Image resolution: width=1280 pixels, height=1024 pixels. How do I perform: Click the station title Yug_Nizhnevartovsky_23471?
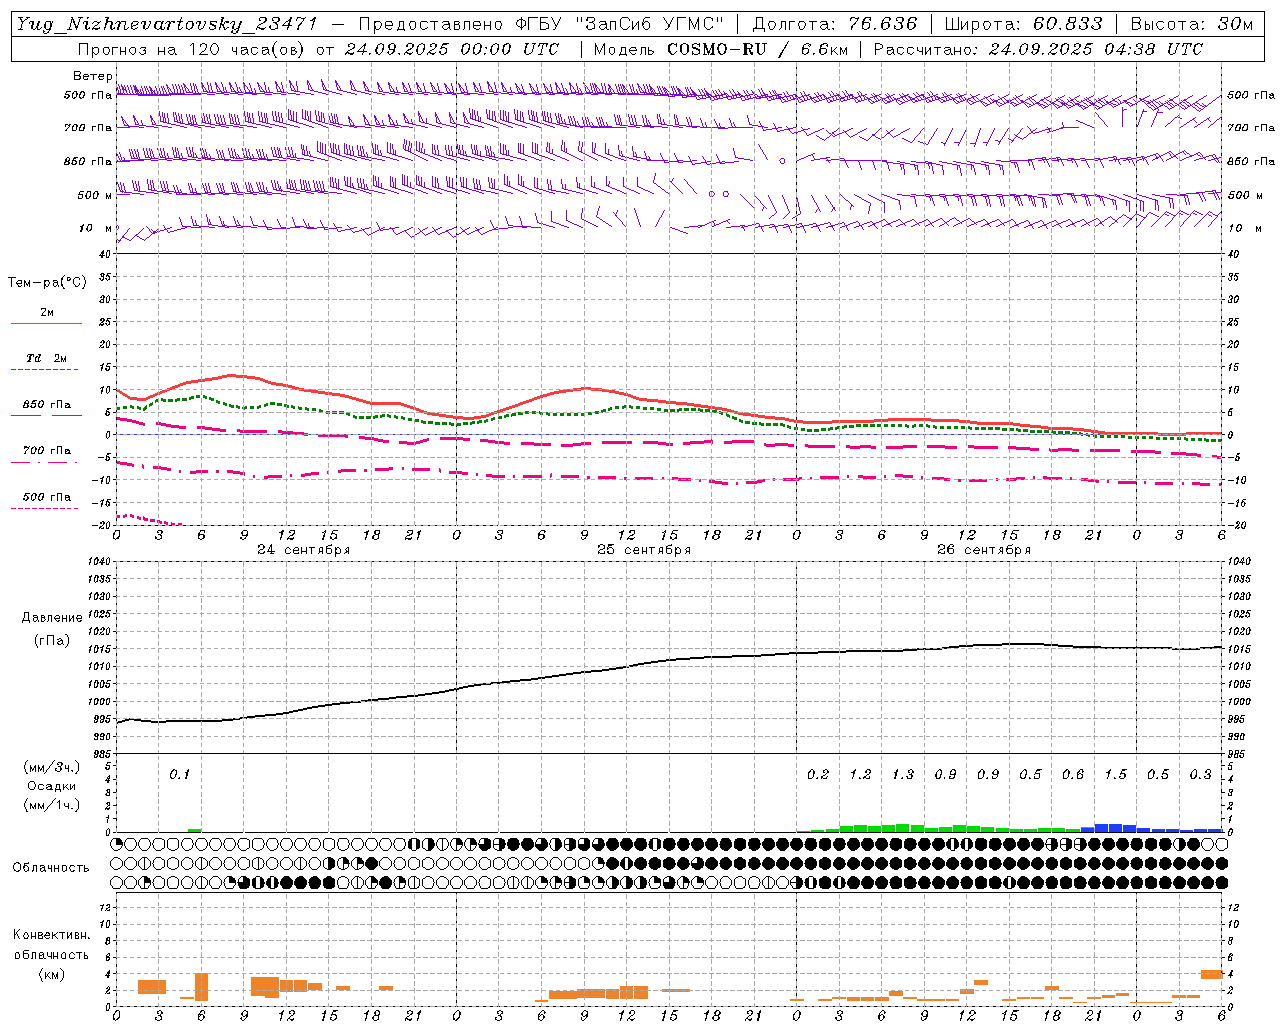(x=167, y=24)
